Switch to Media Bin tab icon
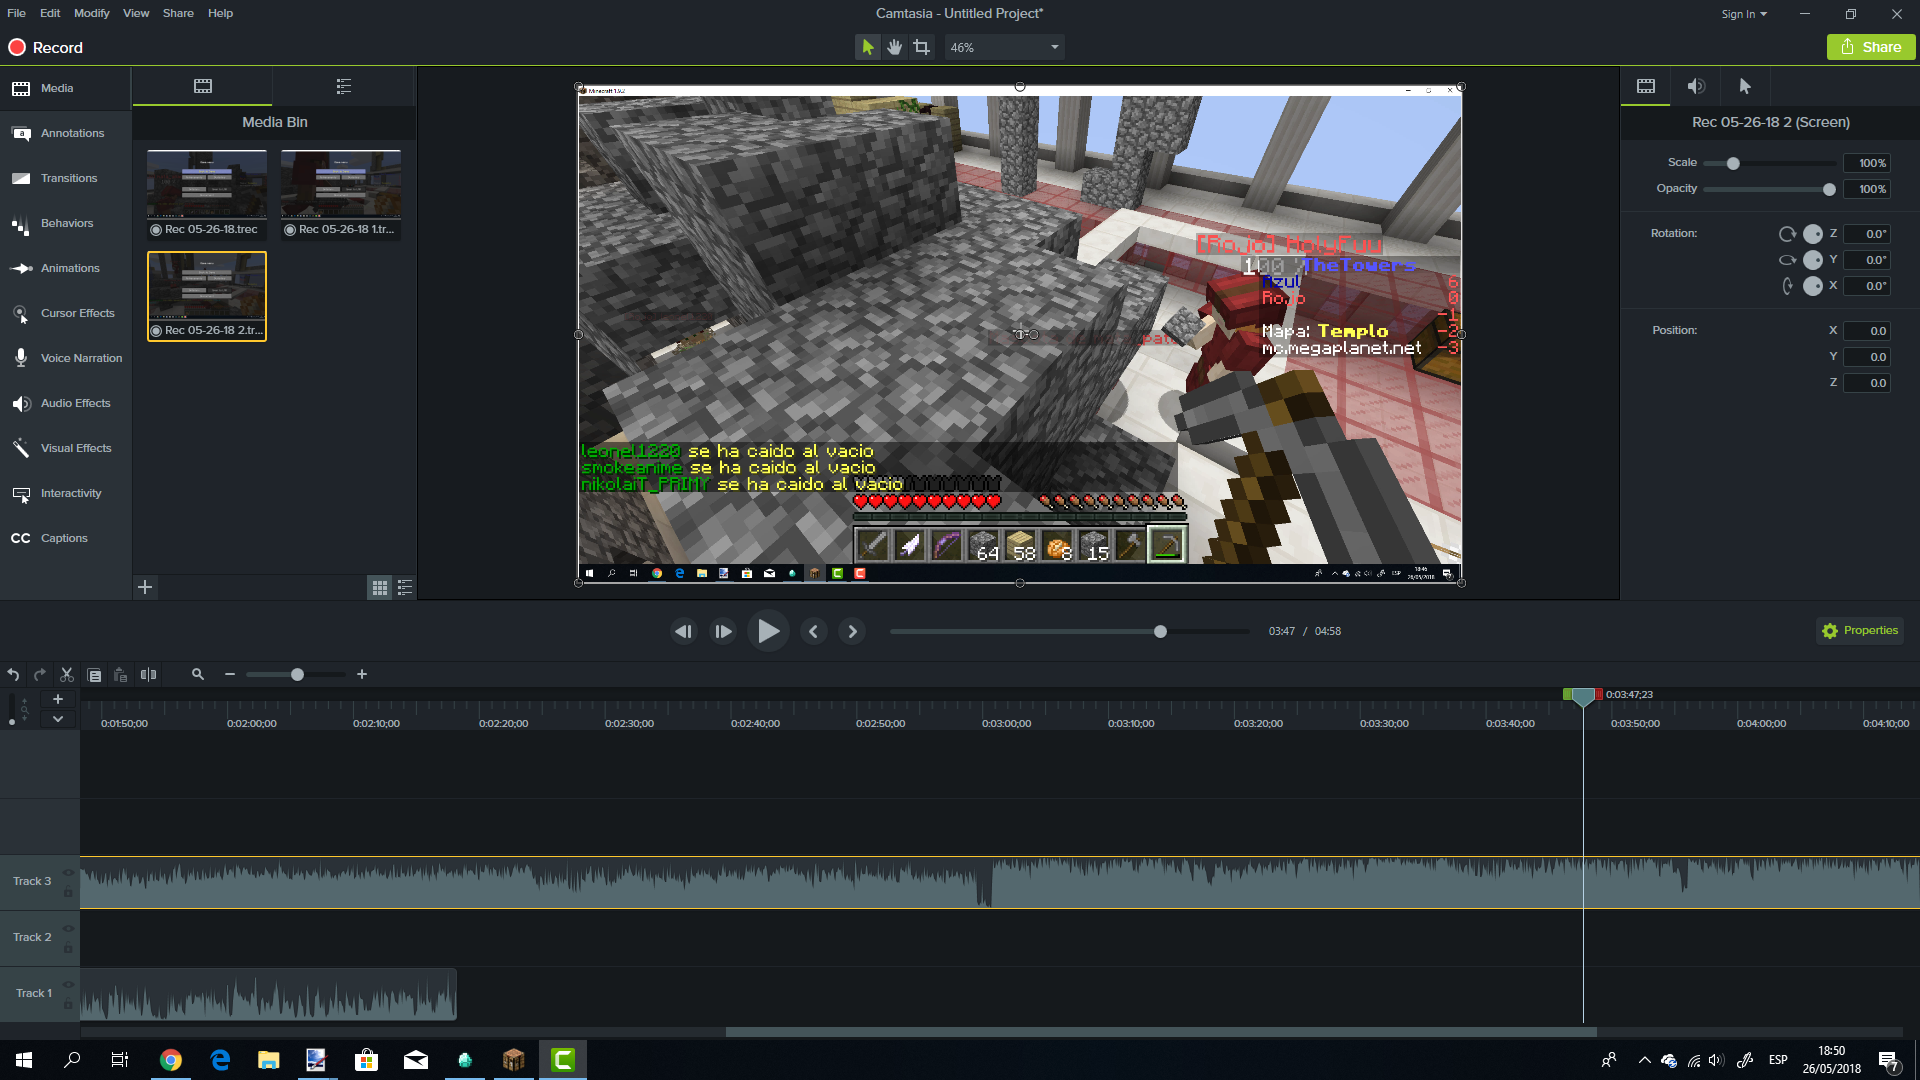 (203, 86)
